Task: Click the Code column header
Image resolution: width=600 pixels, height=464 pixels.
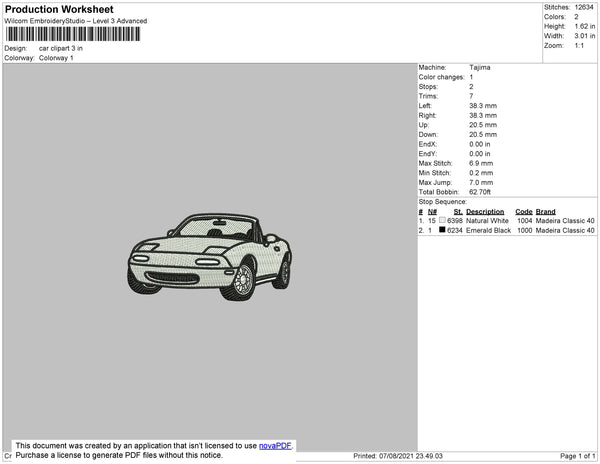Action: pyautogui.click(x=523, y=211)
